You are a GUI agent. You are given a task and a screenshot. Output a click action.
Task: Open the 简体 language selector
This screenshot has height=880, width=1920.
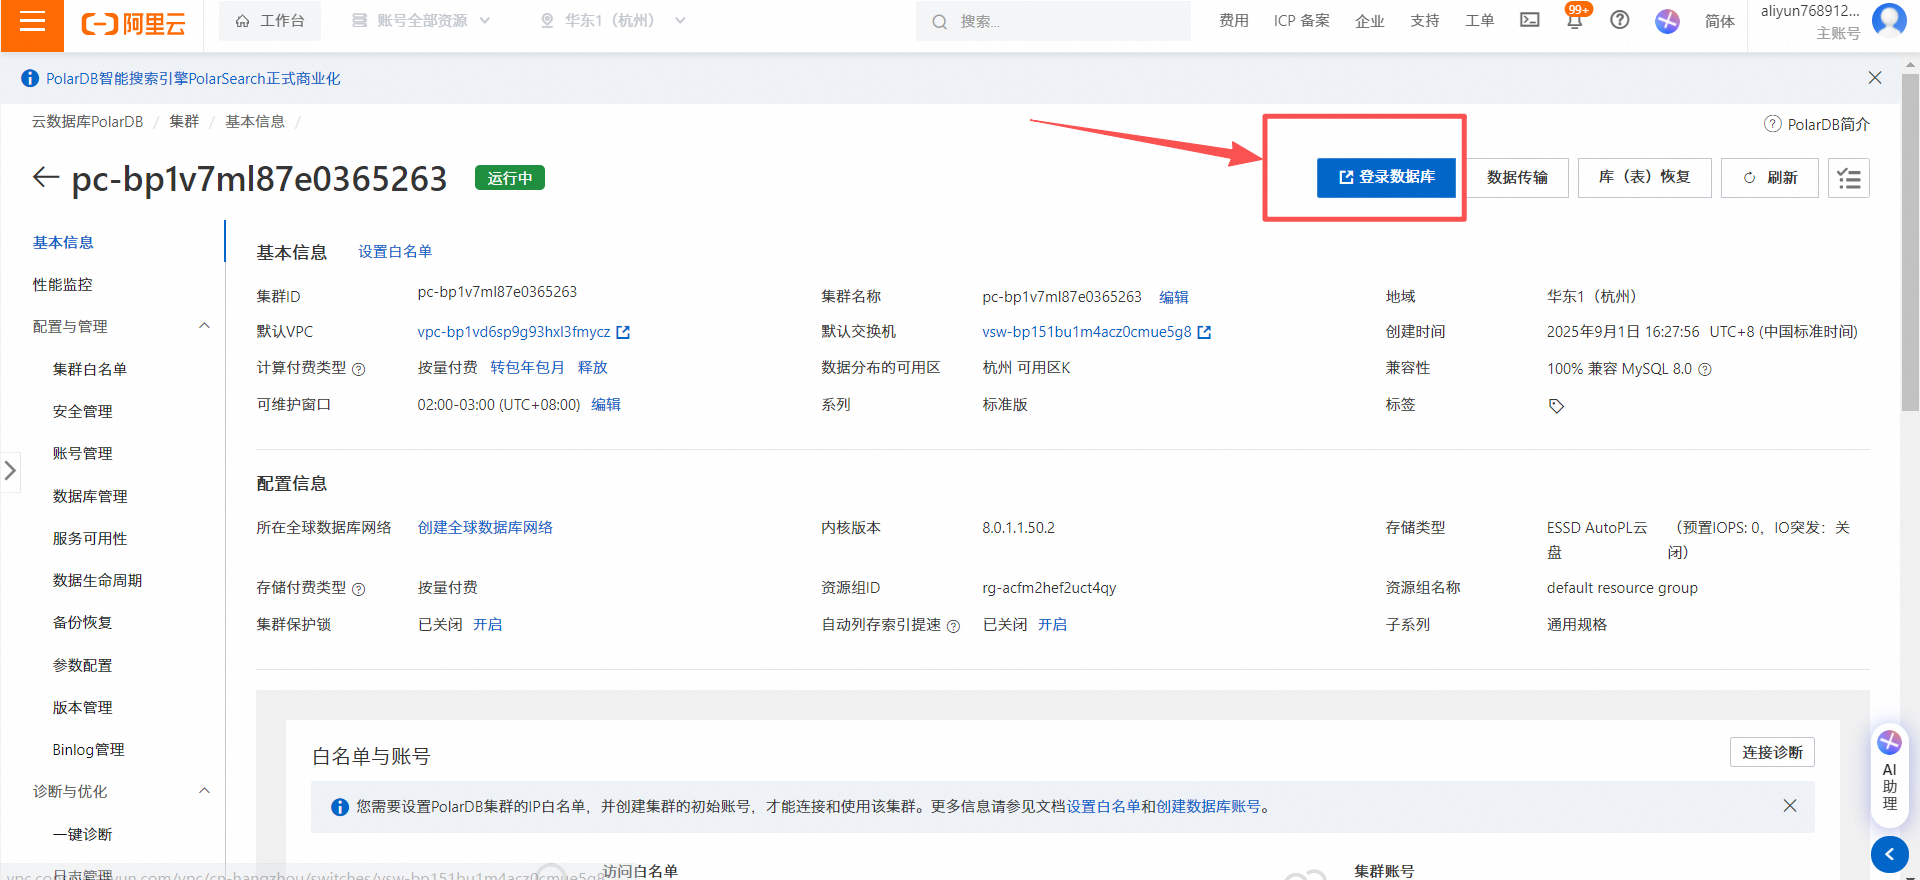(x=1719, y=21)
